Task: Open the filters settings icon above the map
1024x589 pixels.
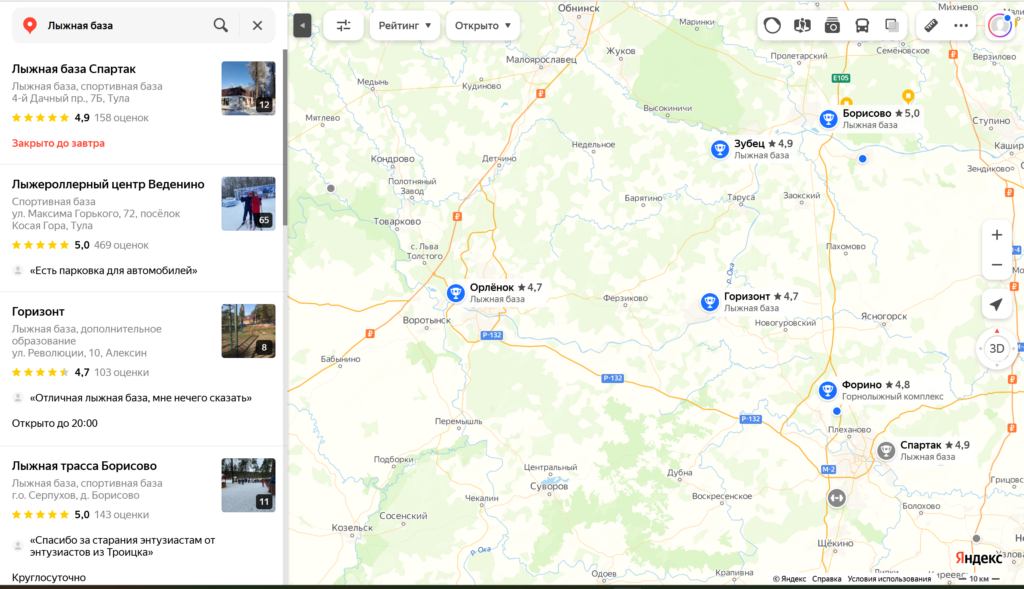Action: (x=344, y=25)
